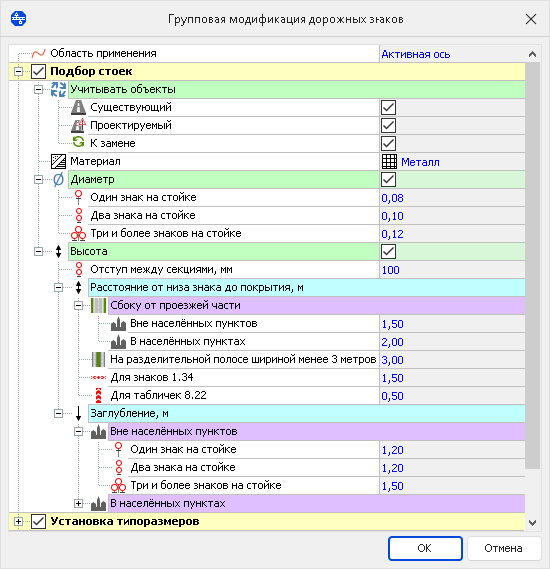Click the Отмена button
550x569 pixels.
coord(504,548)
